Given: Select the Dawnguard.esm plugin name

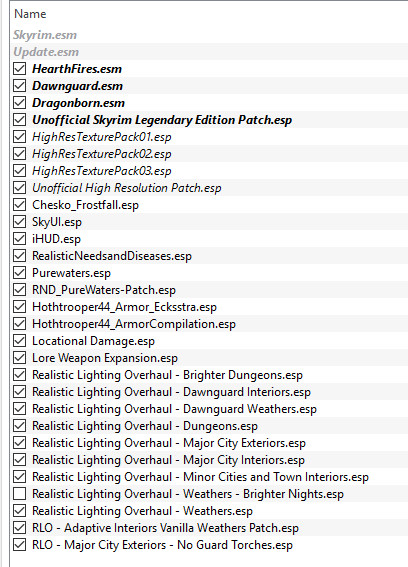Looking at the screenshot, I should point(77,86).
